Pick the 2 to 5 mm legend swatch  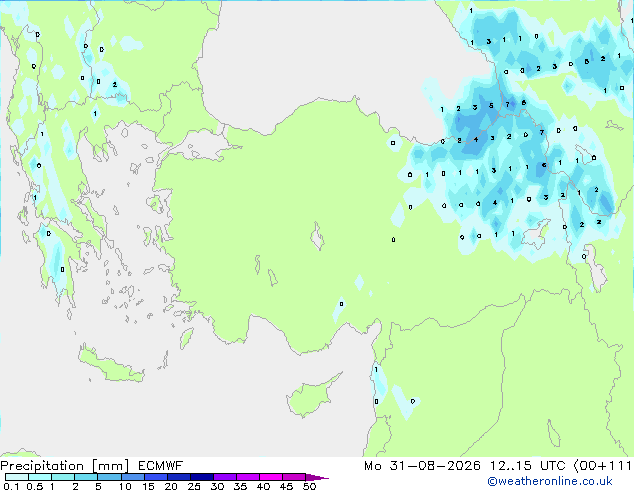86,477
